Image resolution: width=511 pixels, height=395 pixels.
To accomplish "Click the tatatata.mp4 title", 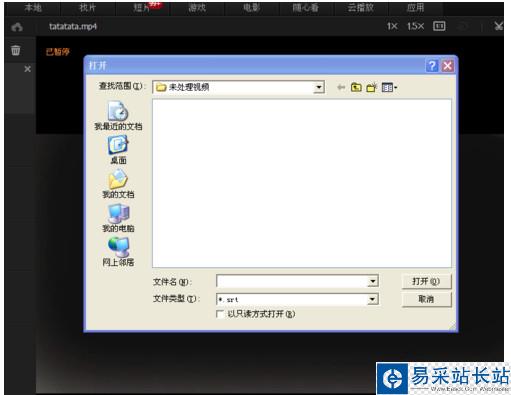I will 73,26.
